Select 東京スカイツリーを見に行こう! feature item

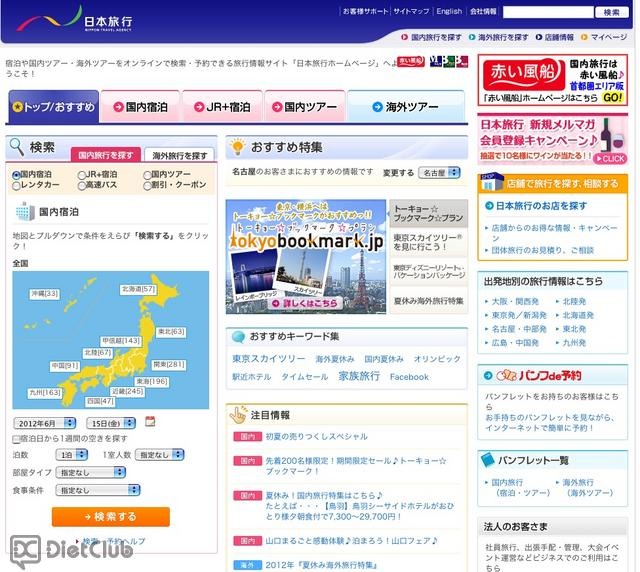pos(429,242)
